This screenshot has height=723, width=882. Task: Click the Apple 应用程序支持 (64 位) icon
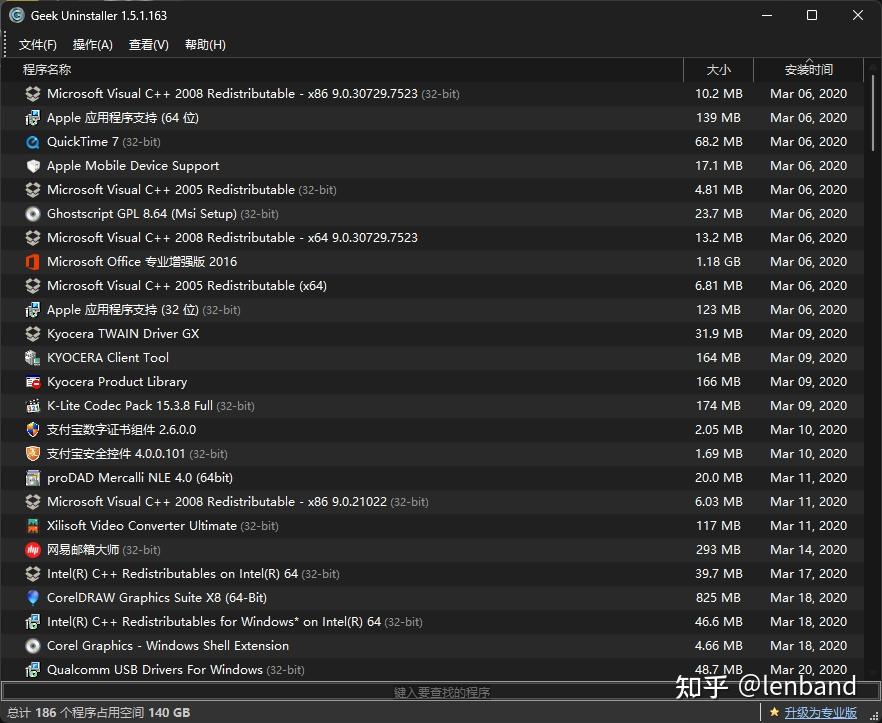[x=33, y=118]
